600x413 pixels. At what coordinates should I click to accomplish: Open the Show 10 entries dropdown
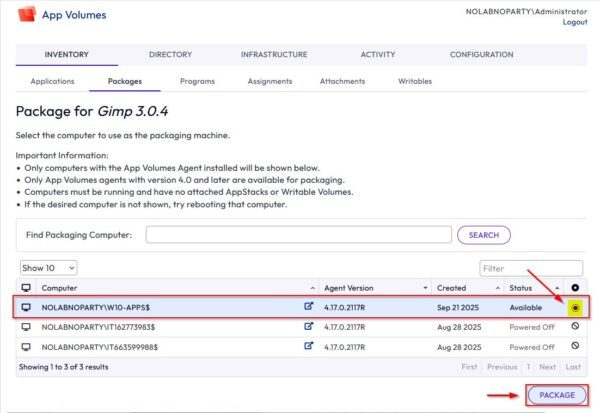(49, 268)
